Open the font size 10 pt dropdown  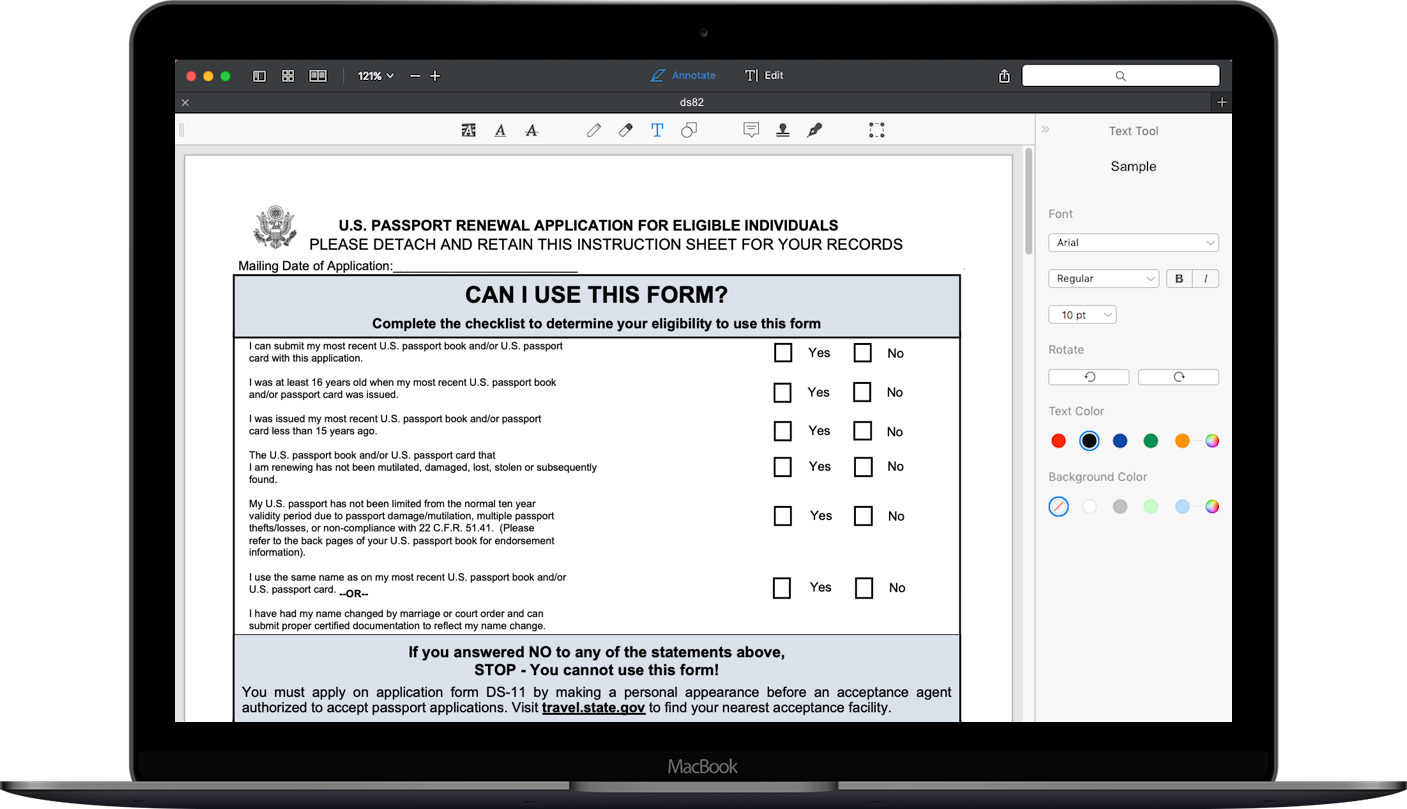click(x=1082, y=314)
